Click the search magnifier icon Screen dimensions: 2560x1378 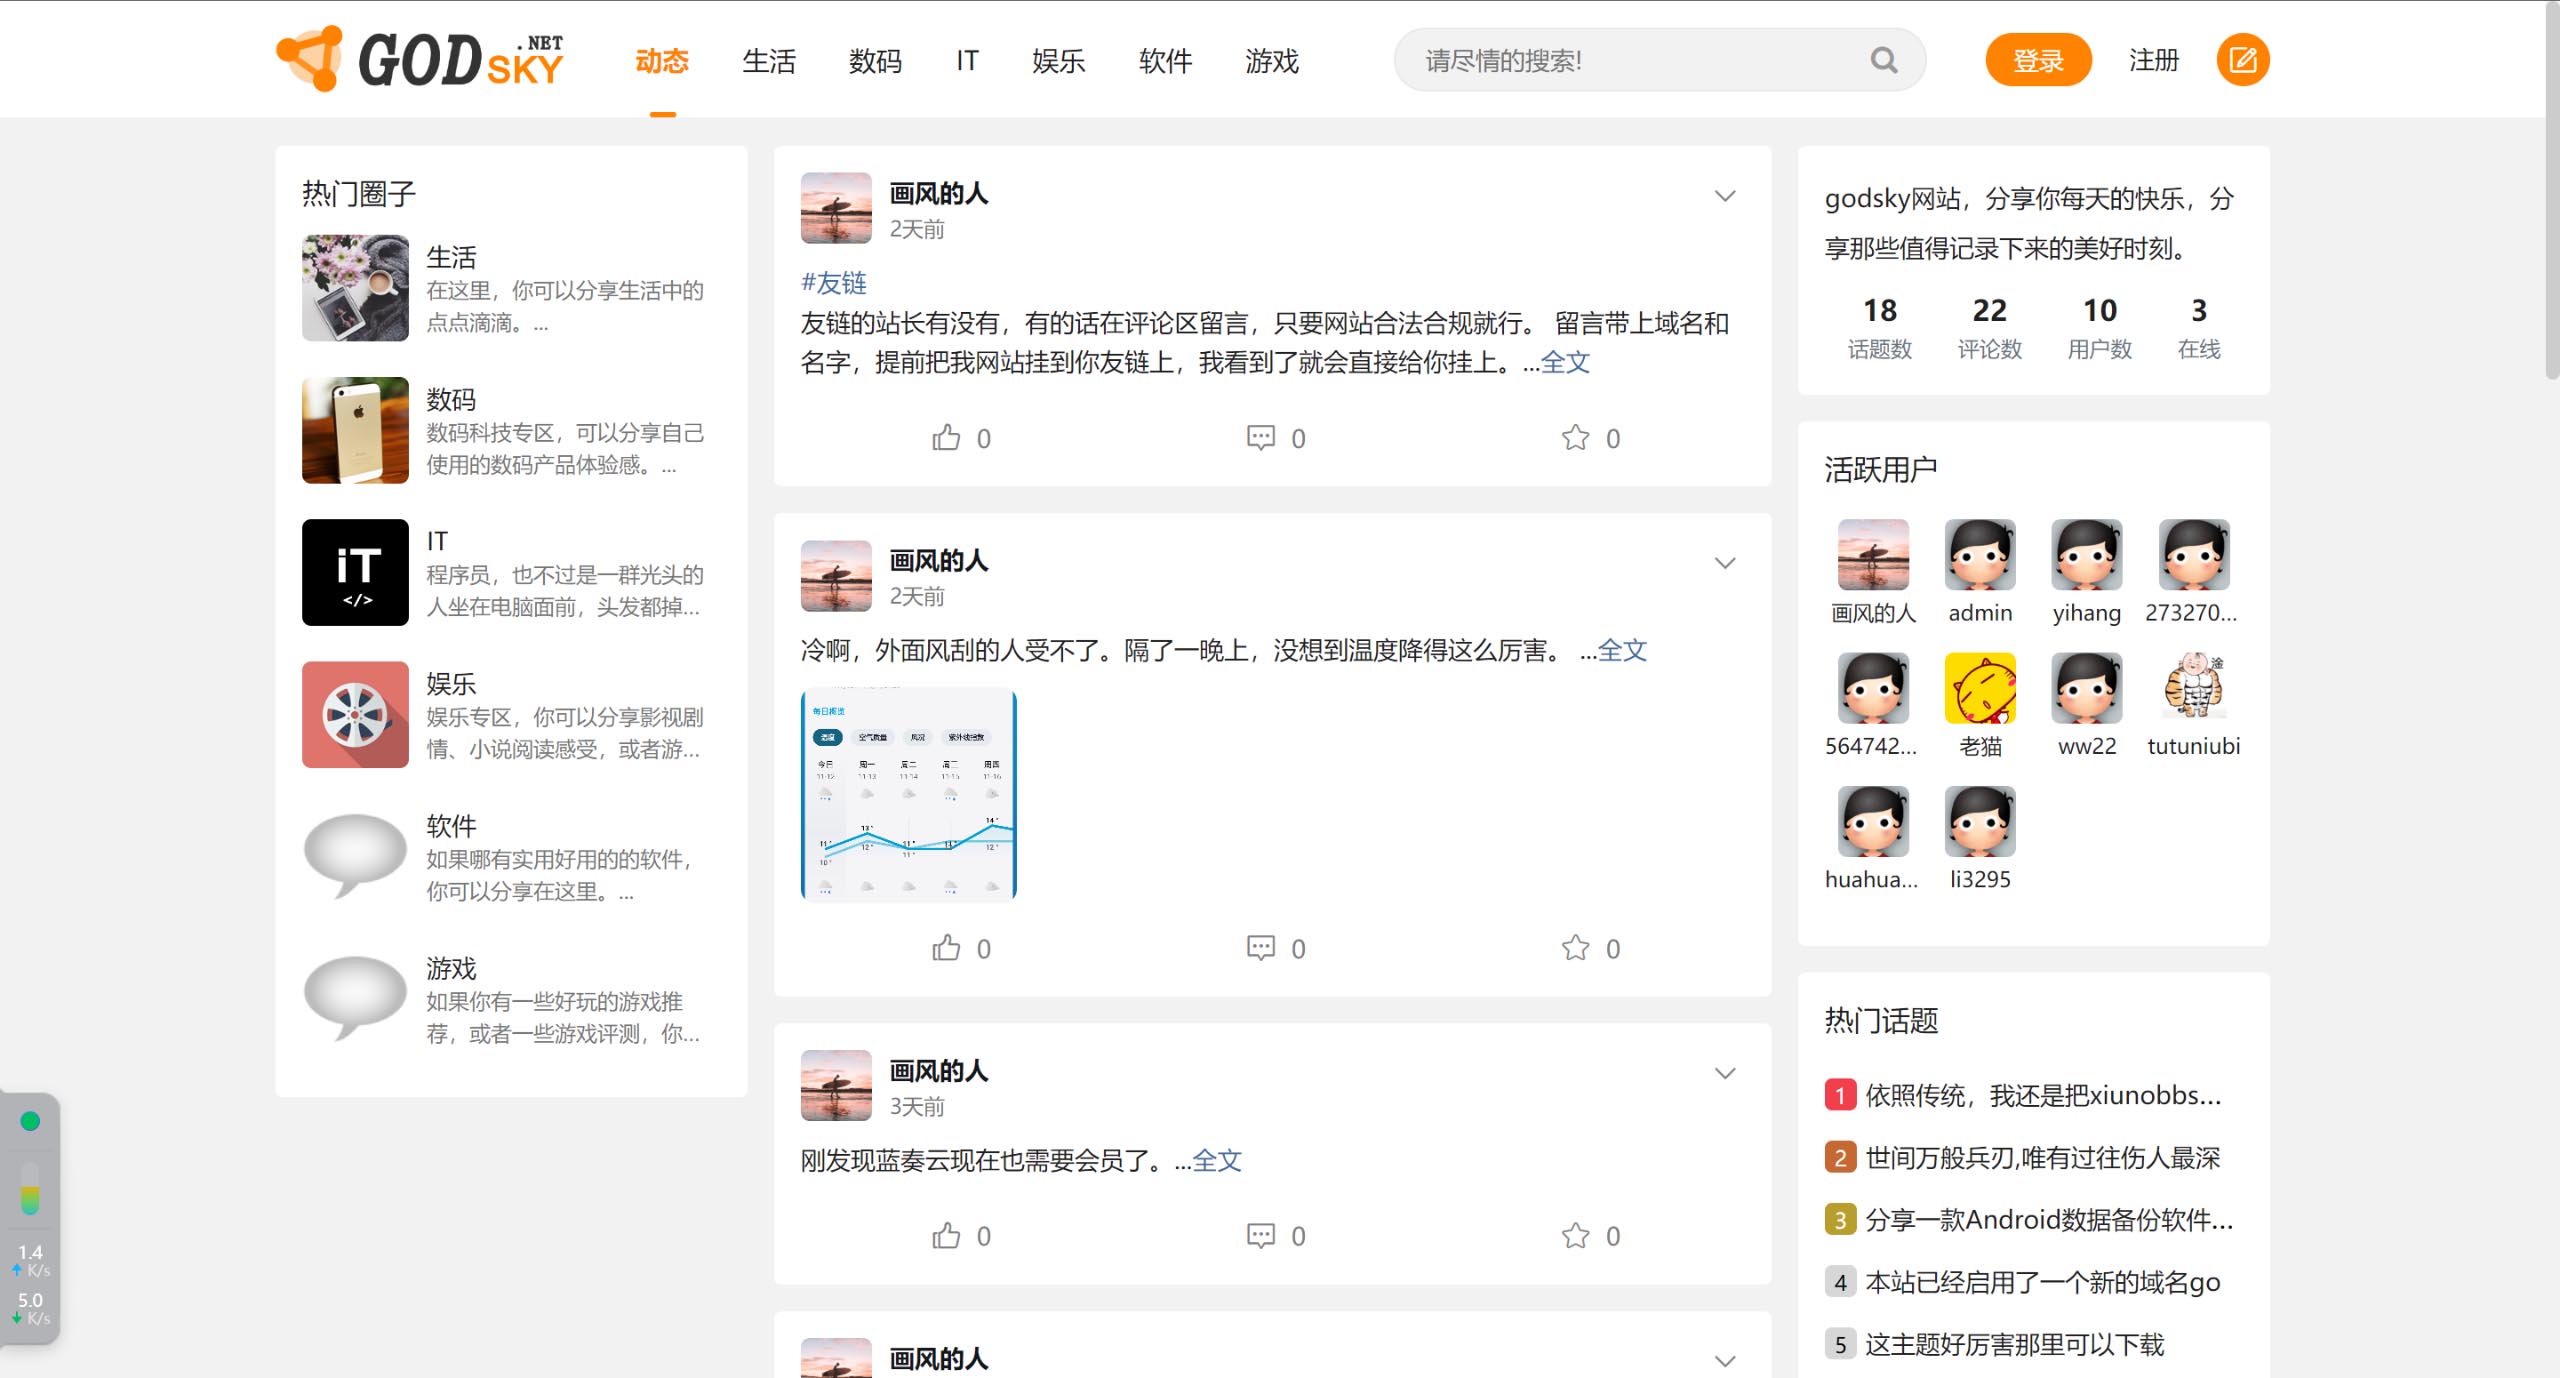click(1884, 60)
